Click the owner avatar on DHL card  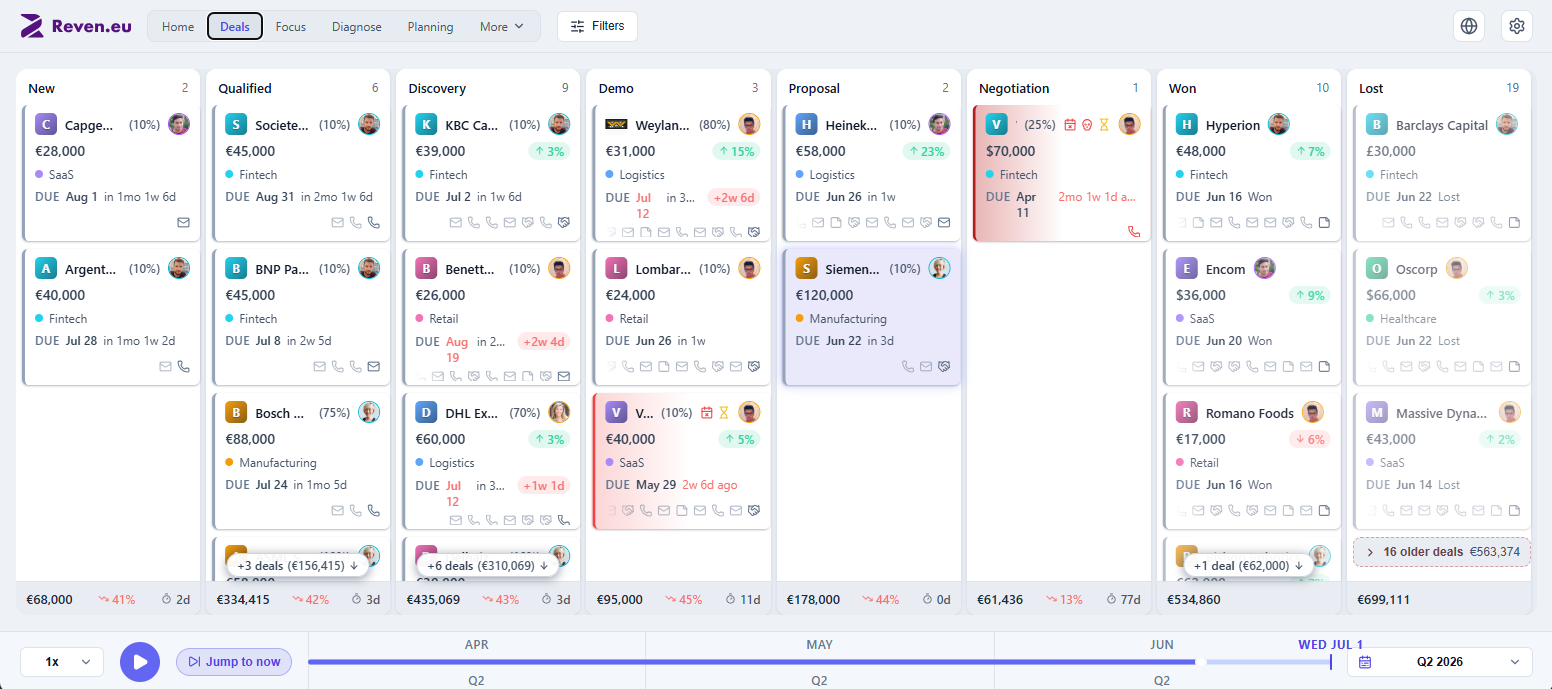pos(559,412)
